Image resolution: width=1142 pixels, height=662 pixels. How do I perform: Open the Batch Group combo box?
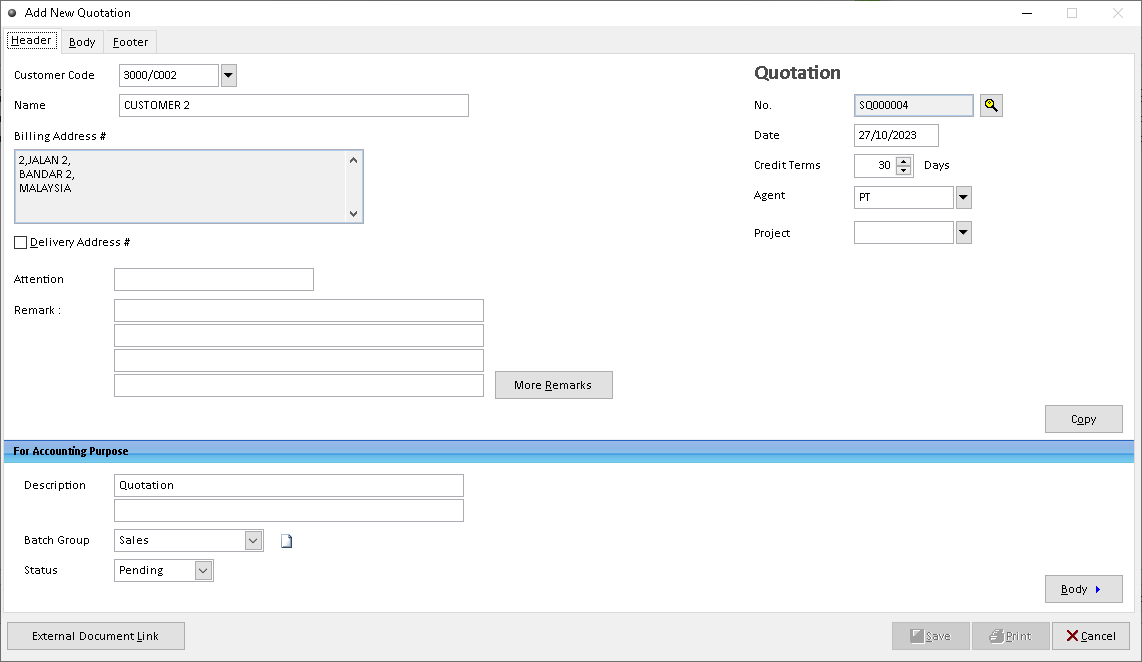tap(252, 540)
